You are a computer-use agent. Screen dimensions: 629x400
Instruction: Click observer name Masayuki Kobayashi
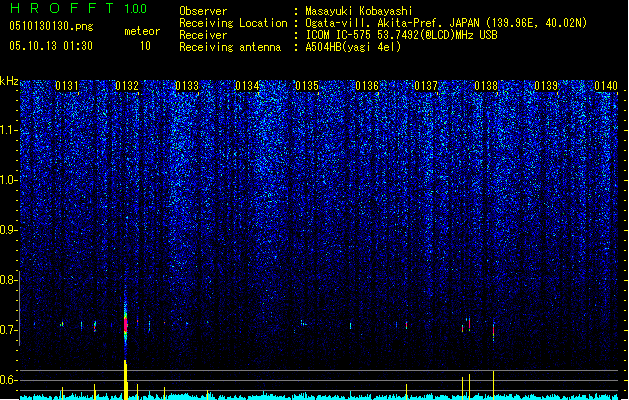click(359, 11)
